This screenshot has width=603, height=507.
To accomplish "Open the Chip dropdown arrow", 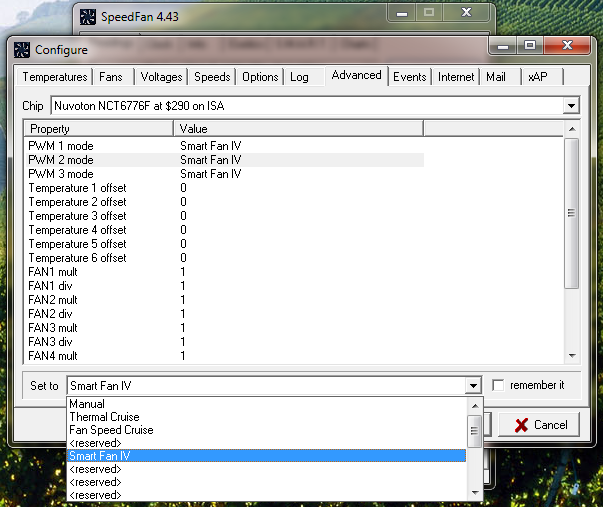I will [x=571, y=106].
